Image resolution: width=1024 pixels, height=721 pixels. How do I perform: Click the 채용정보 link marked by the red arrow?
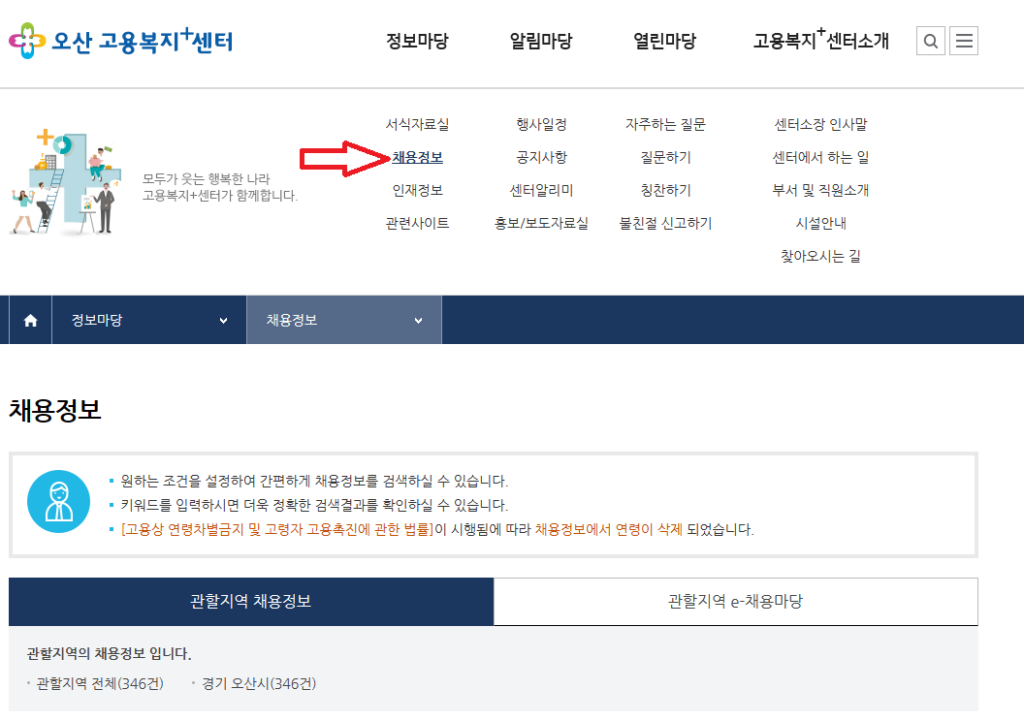tap(415, 157)
